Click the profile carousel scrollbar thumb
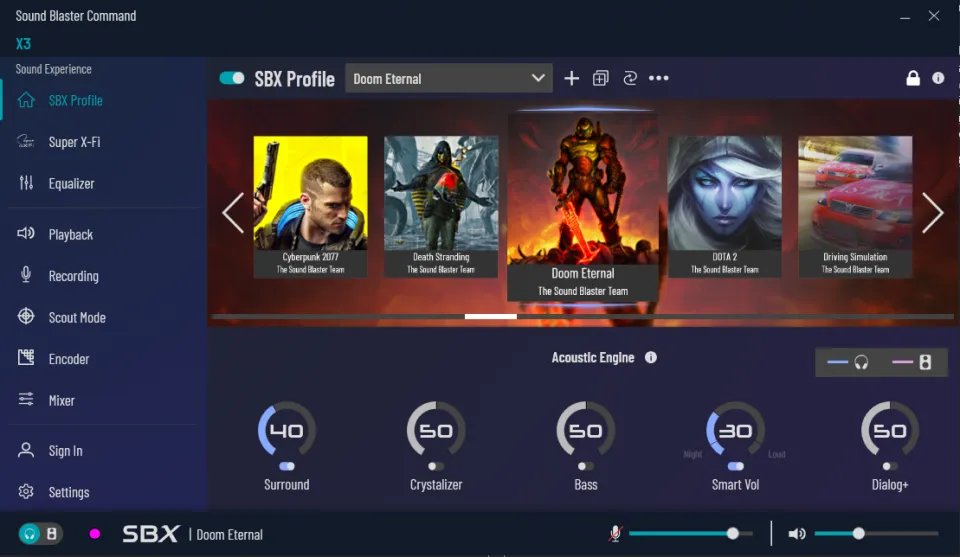 point(490,316)
